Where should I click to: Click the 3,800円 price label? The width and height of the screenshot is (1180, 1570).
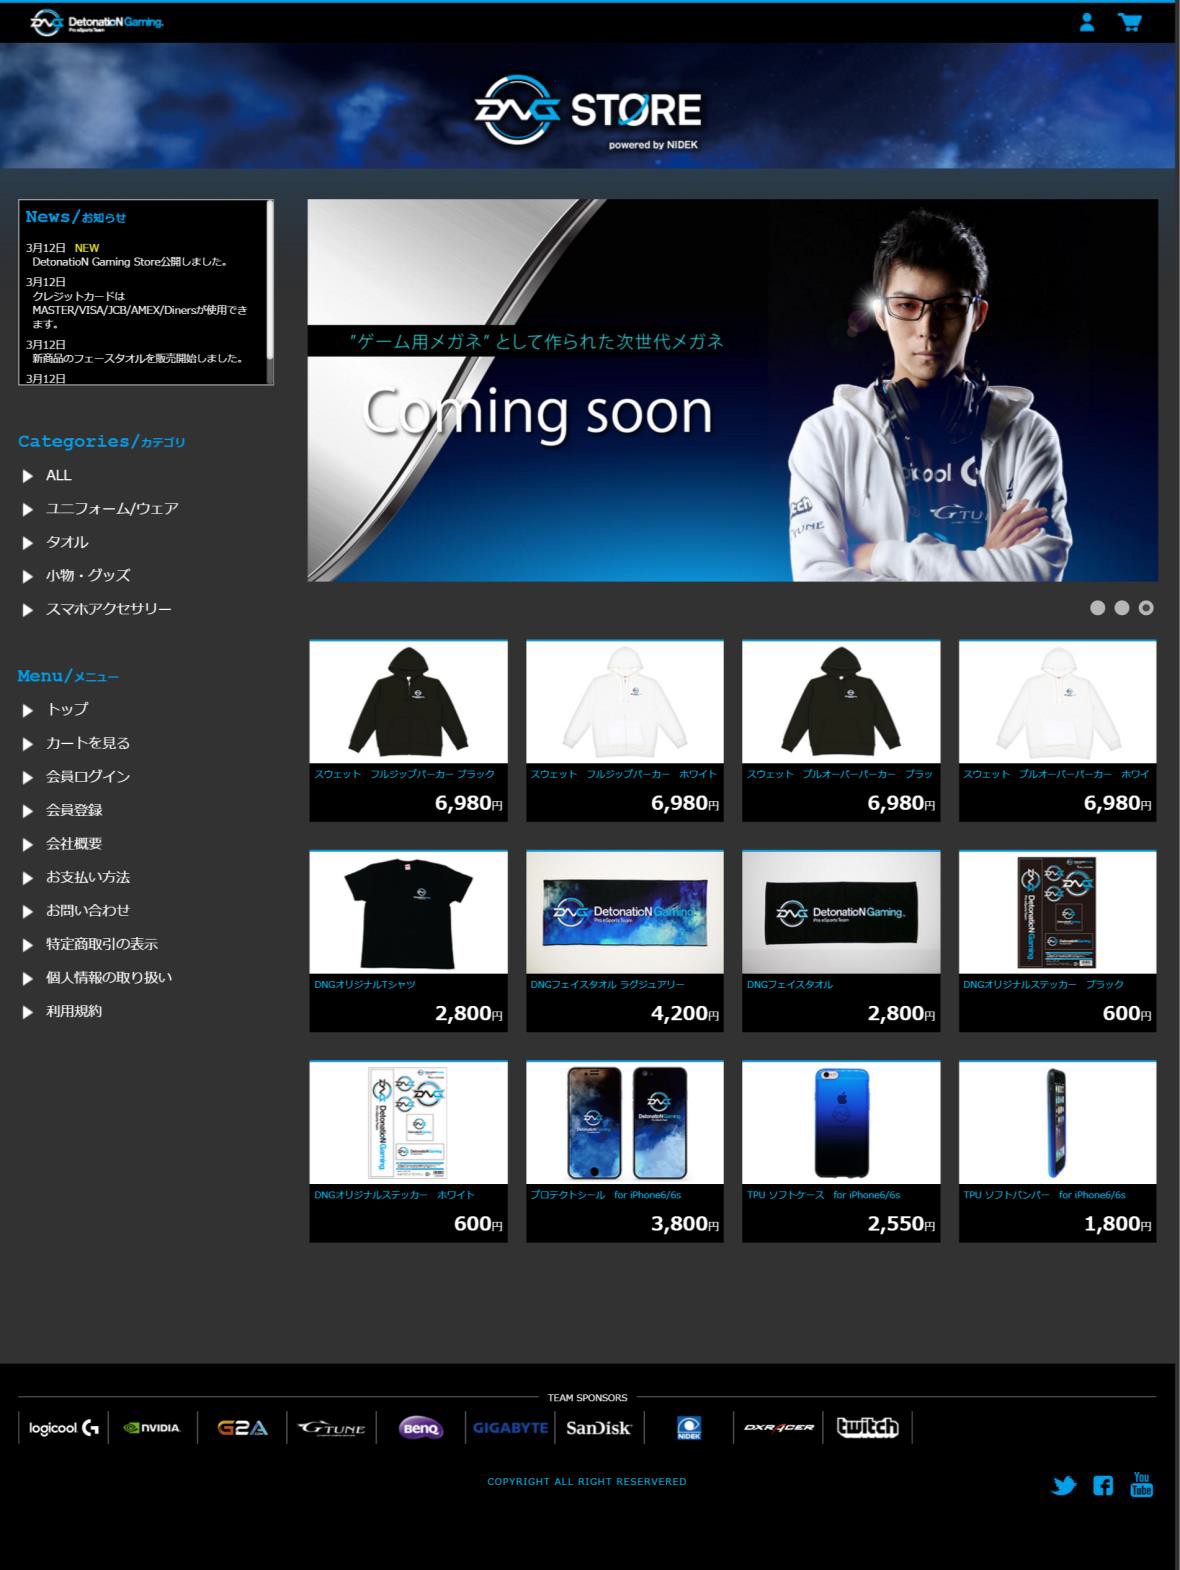click(x=685, y=1224)
